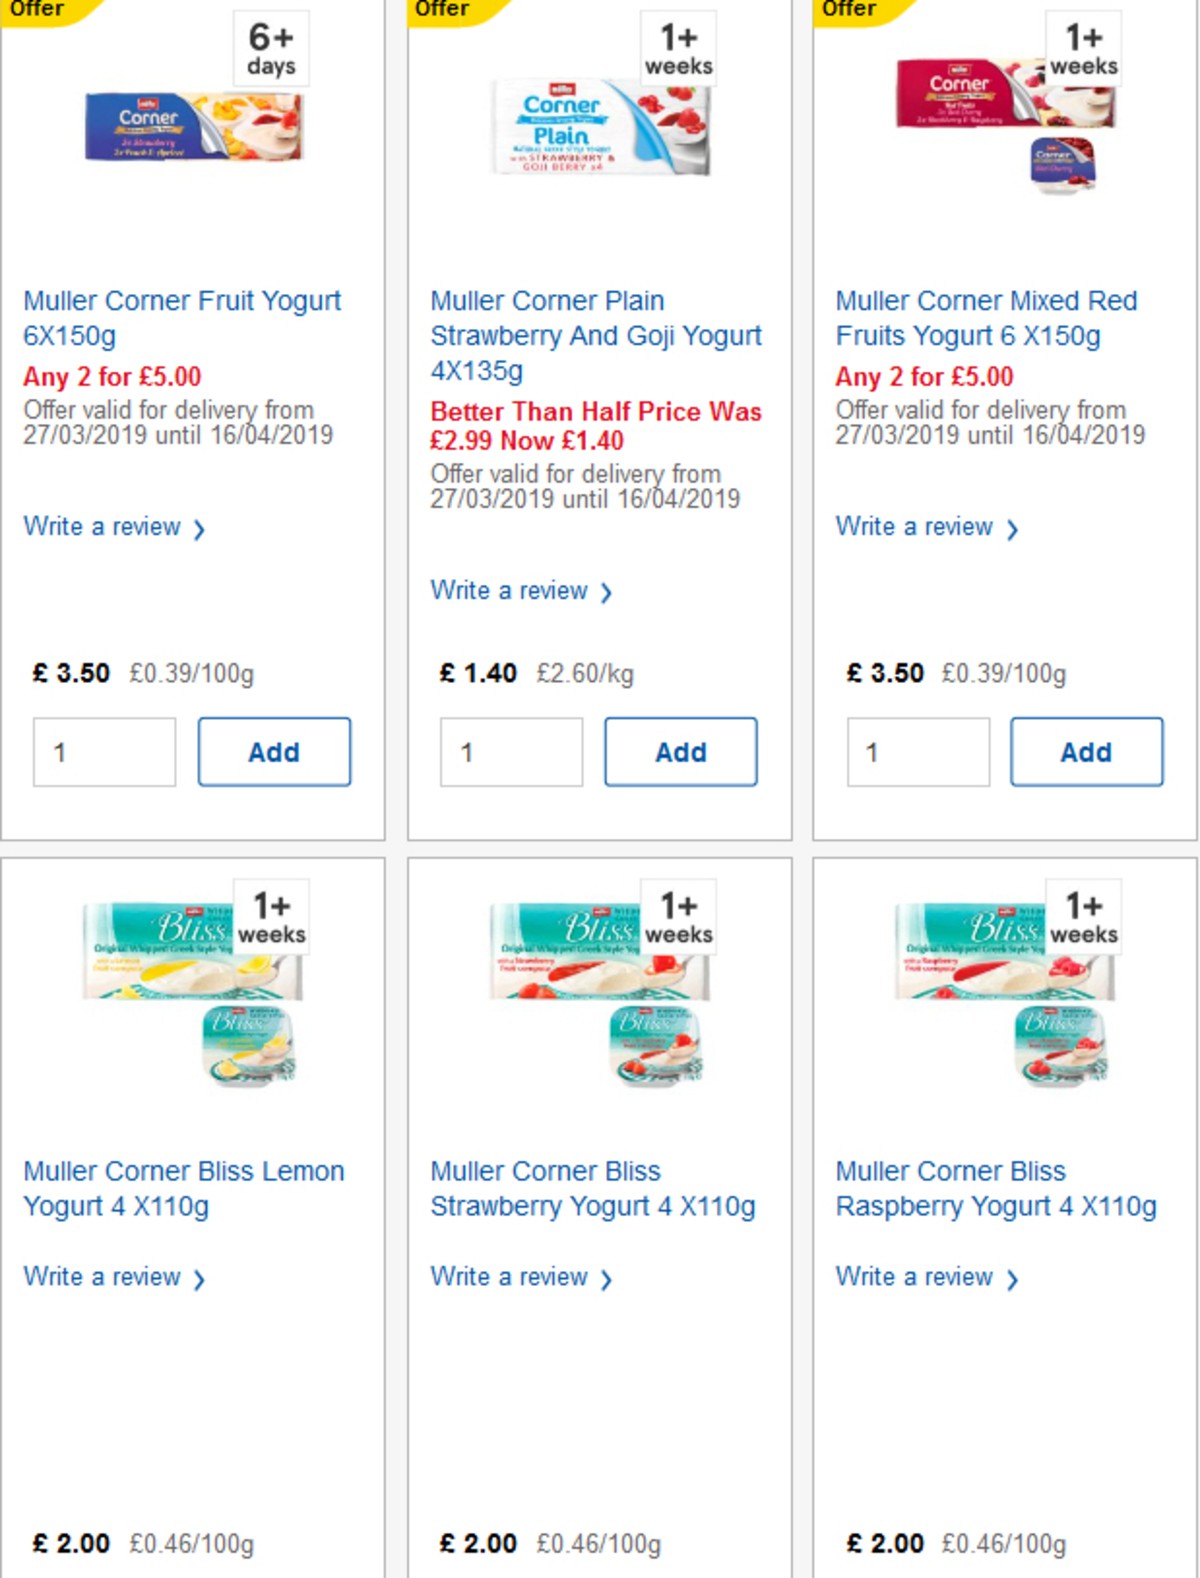Viewport: 1200px width, 1578px height.
Task: Open Muller Corner Bliss Lemon product page
Action: point(184,1188)
